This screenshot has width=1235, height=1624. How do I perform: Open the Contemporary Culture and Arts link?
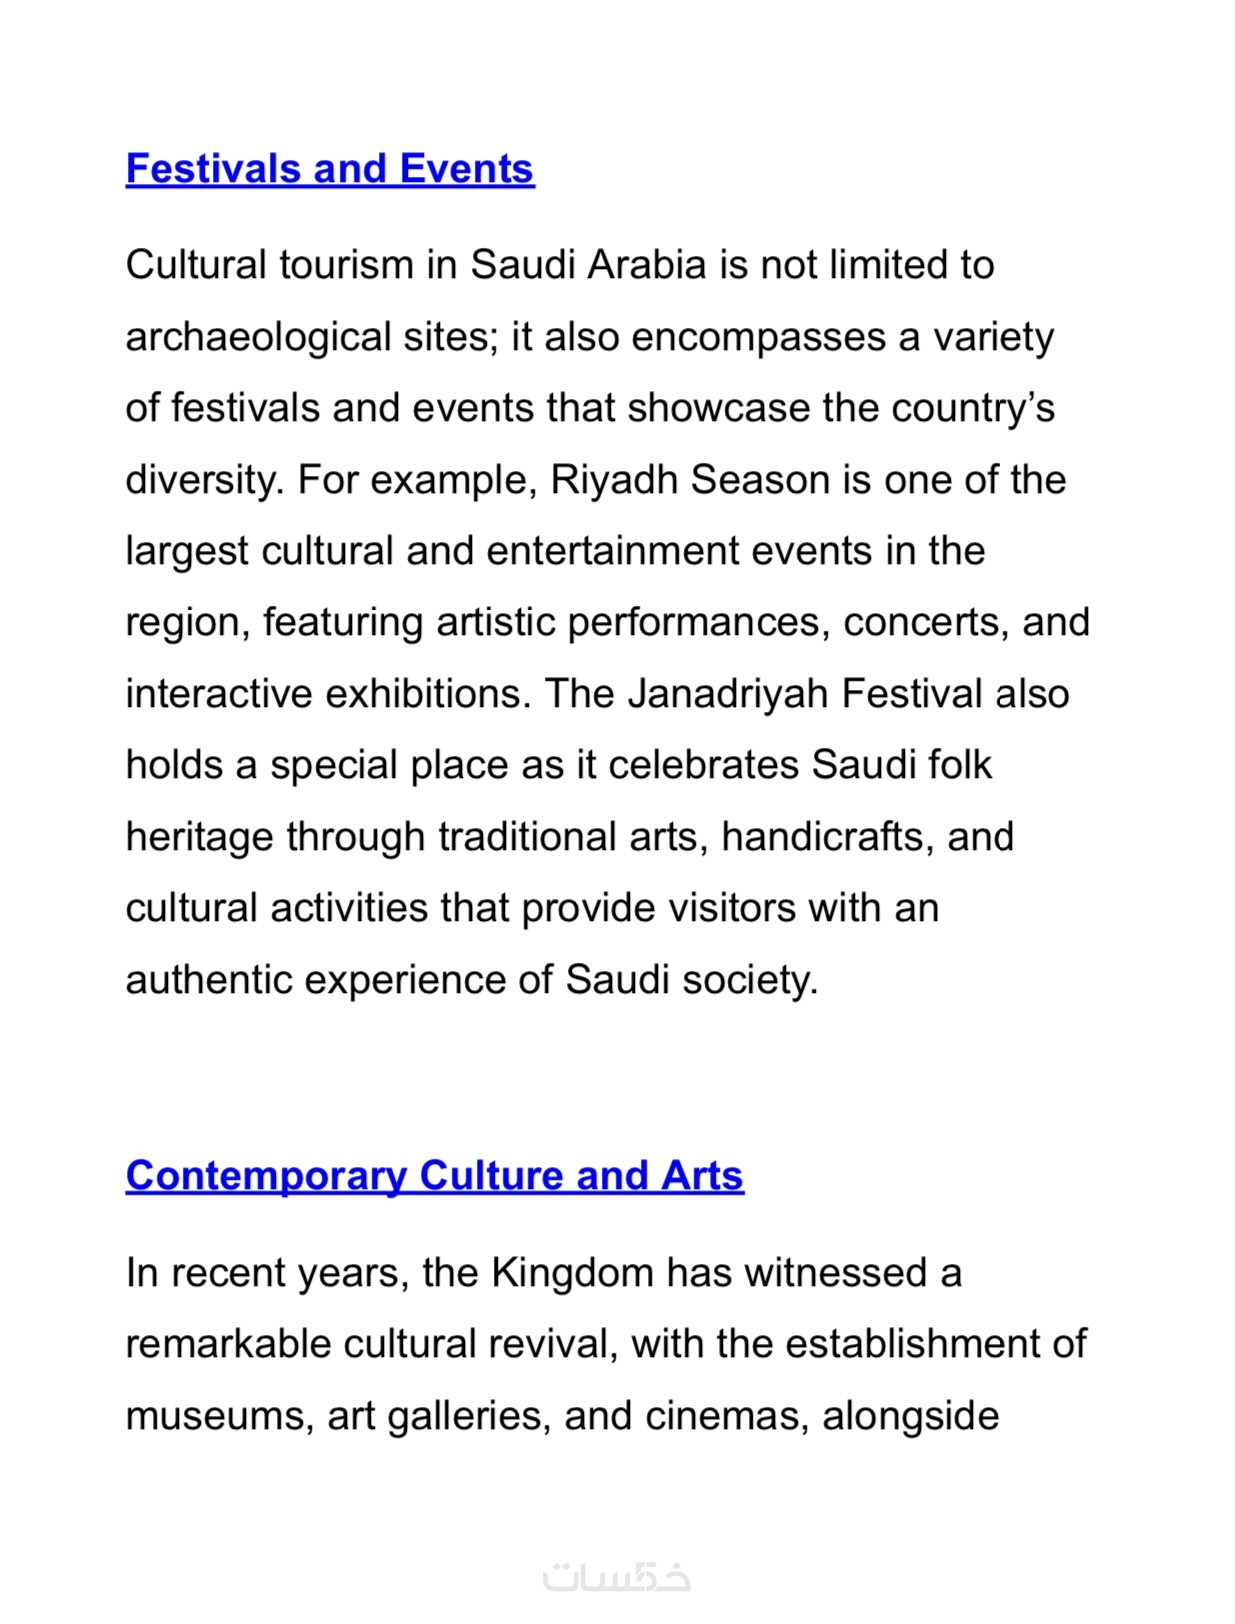[x=434, y=1175]
